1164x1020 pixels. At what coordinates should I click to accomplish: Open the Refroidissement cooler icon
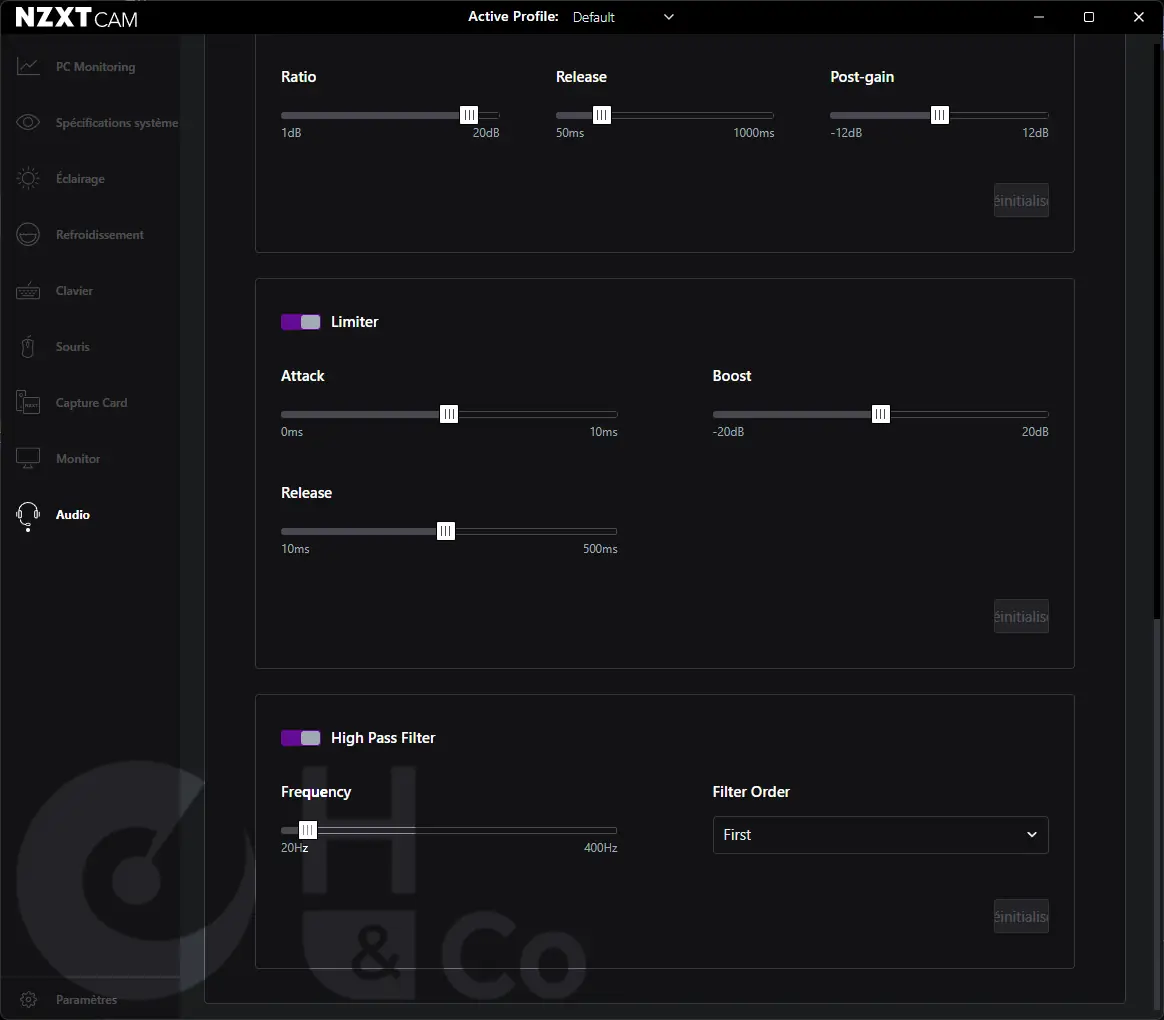coord(28,235)
